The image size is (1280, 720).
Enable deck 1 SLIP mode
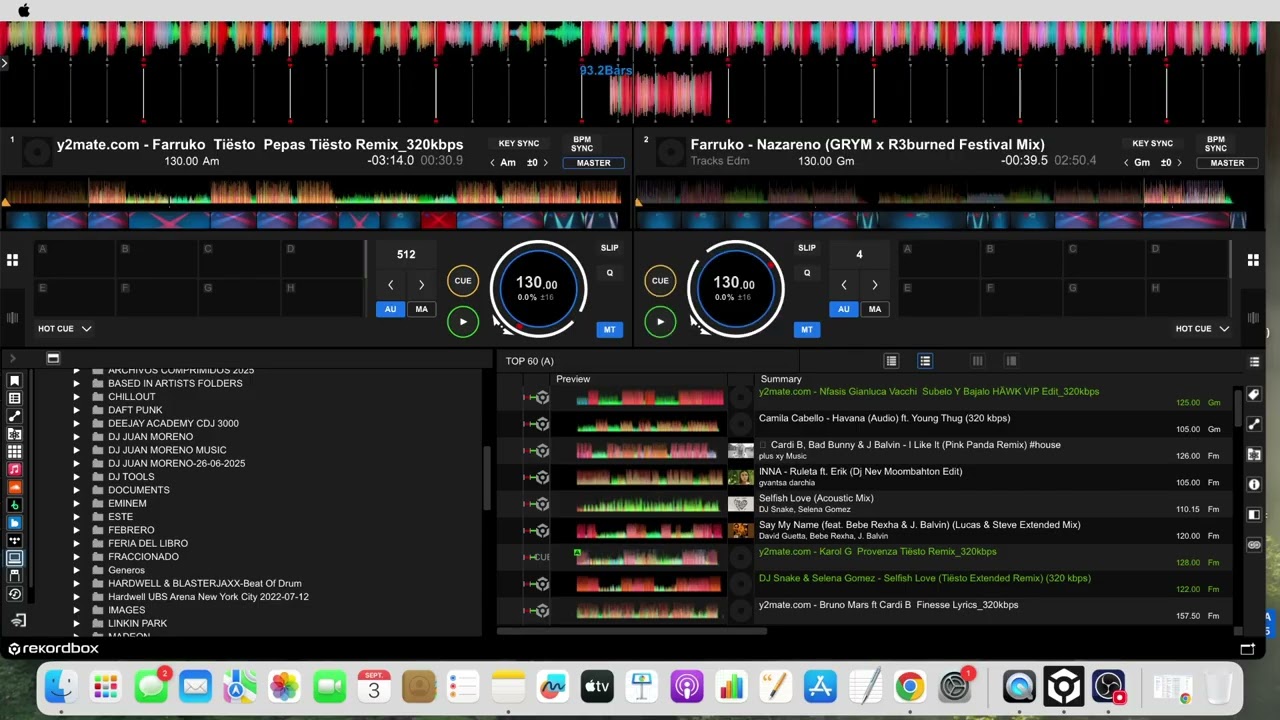click(609, 248)
